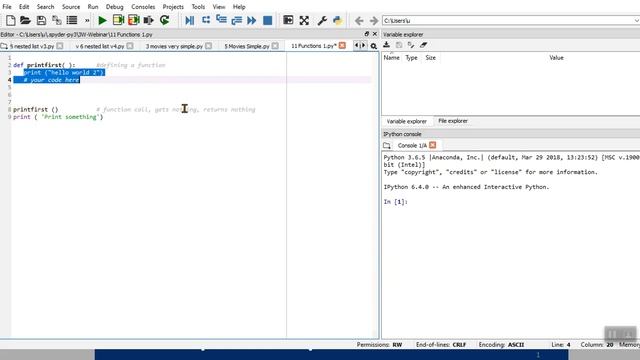Sort by Type column header
The height and width of the screenshot is (360, 640).
pyautogui.click(x=411, y=58)
